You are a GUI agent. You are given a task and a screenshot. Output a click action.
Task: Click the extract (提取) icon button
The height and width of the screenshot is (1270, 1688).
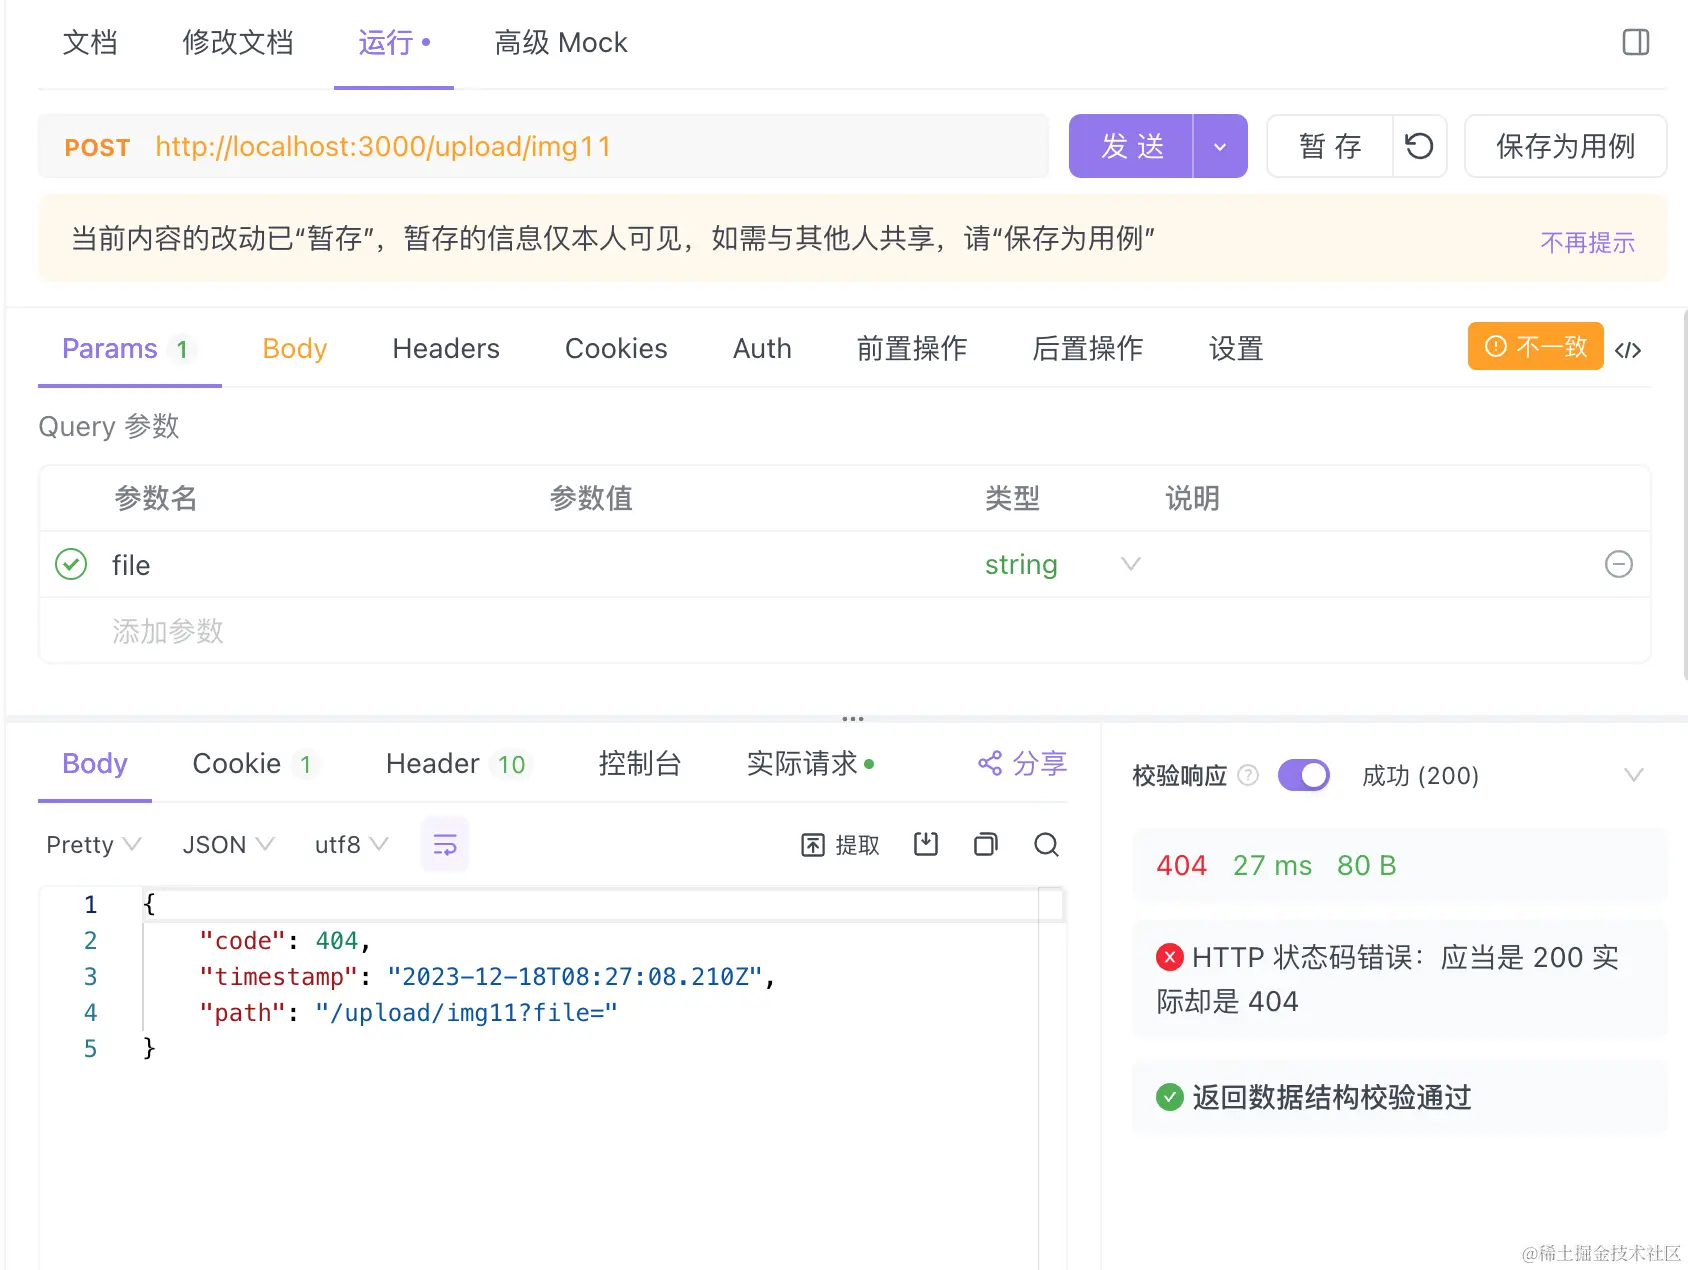[x=840, y=845]
